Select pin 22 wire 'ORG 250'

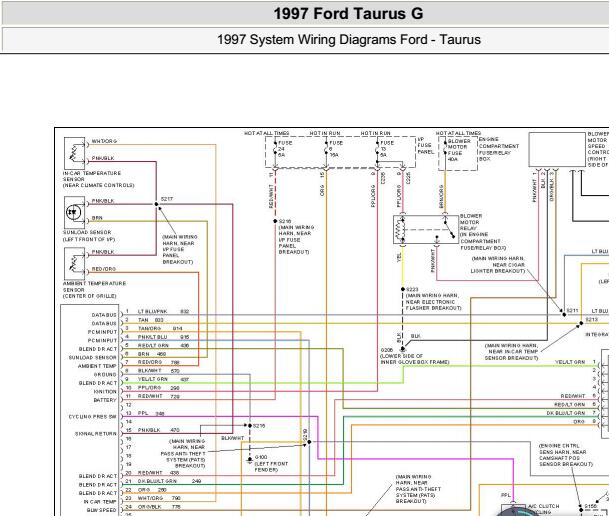point(152,490)
